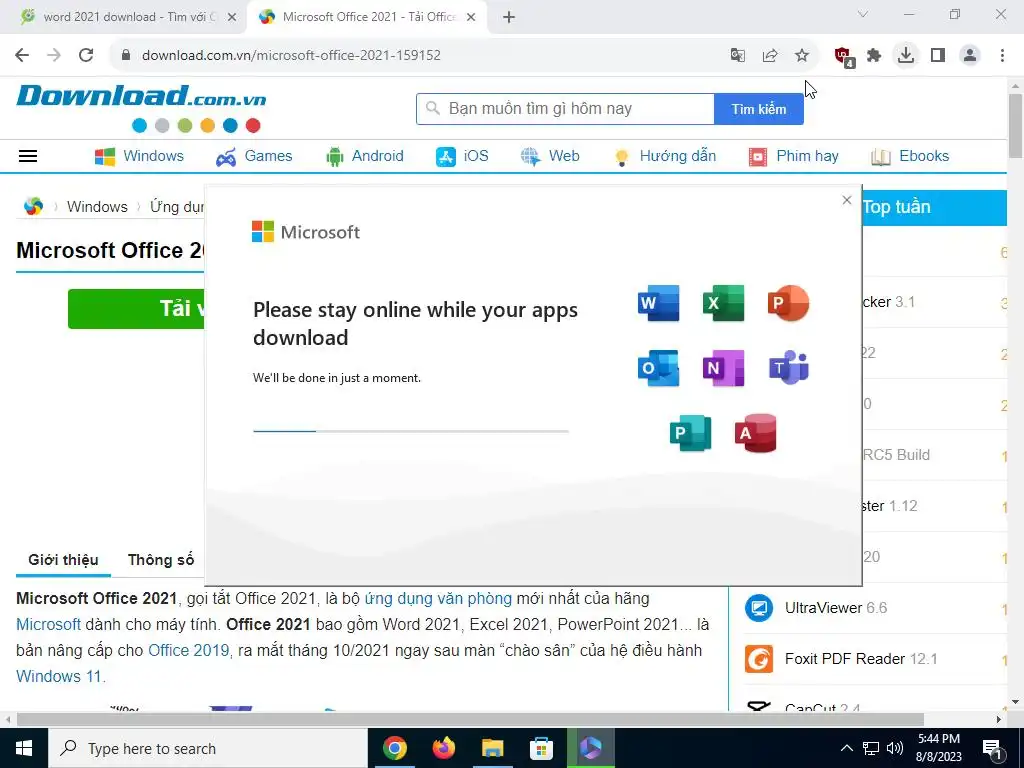Open the tab search chevron

click(x=863, y=14)
